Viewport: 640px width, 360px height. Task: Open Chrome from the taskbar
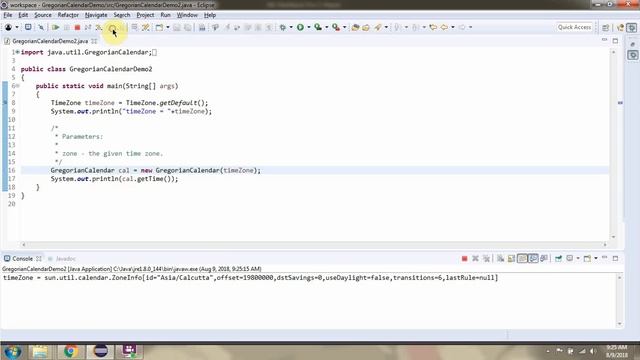point(70,351)
